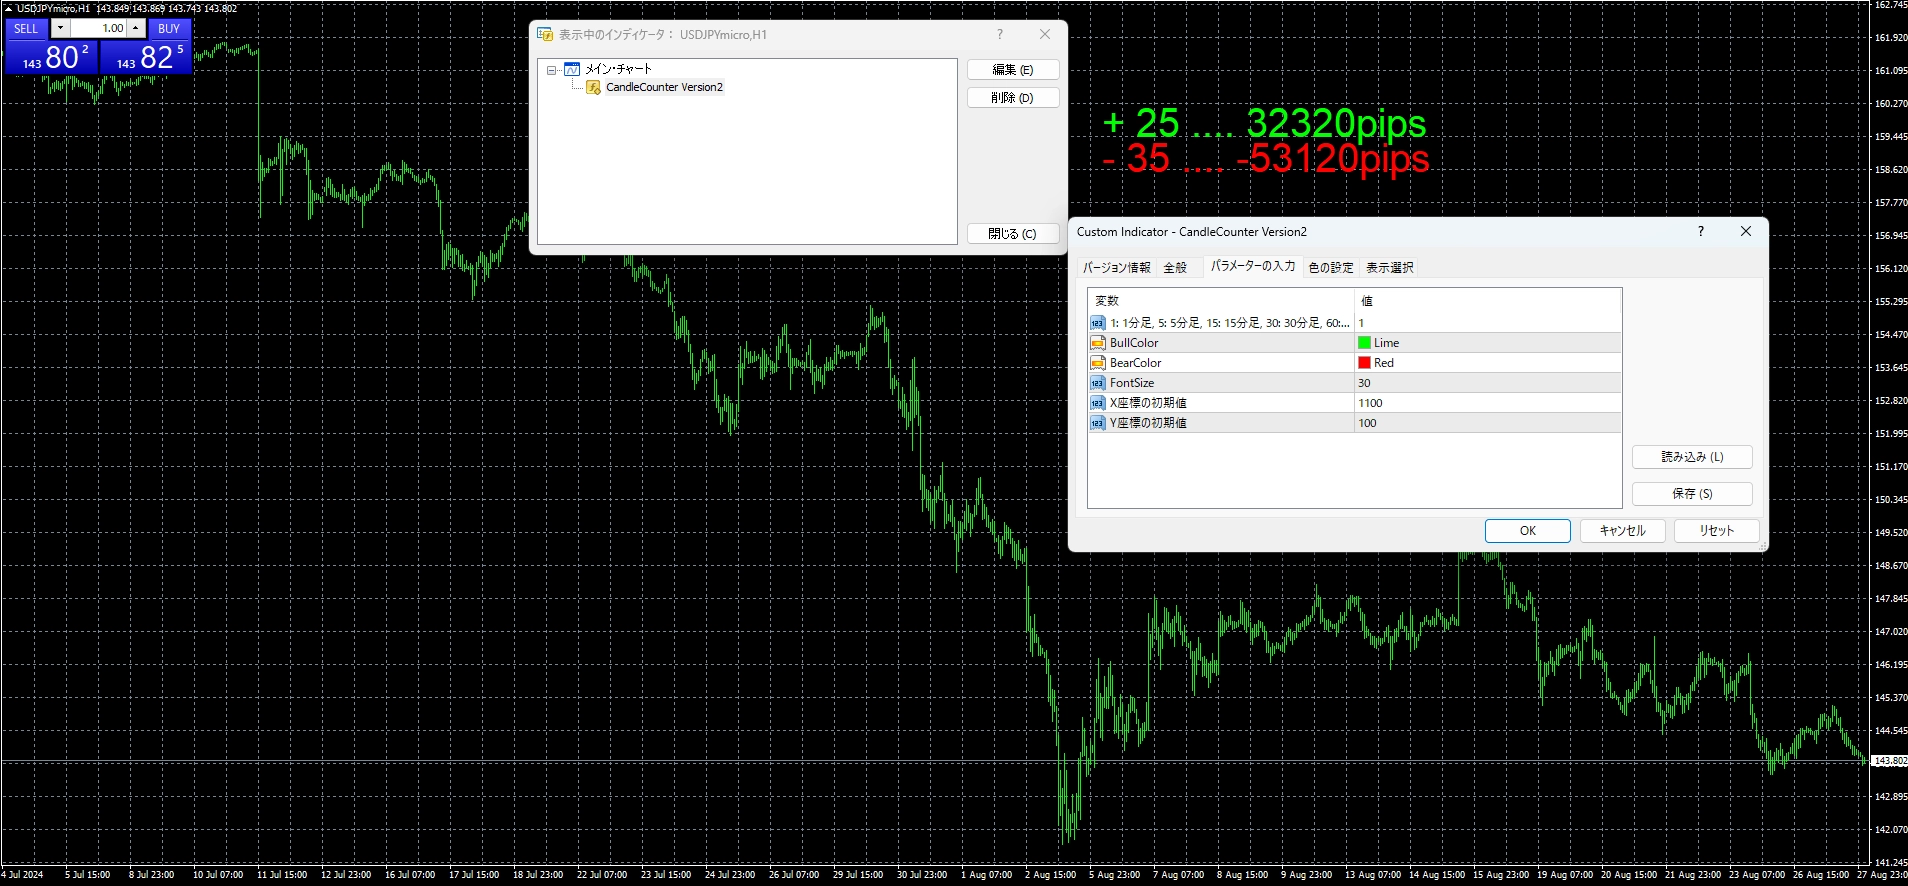The height and width of the screenshot is (886, 1908).
Task: Click the lot size 1.00 input field
Action: (98, 28)
